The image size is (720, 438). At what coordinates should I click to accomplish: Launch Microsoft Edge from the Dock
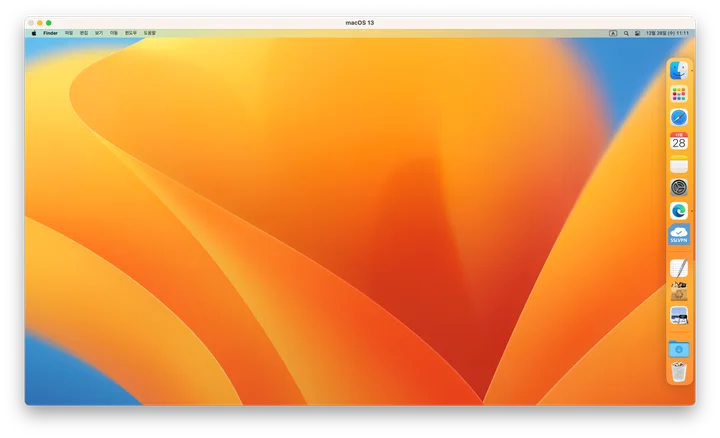[x=679, y=211]
